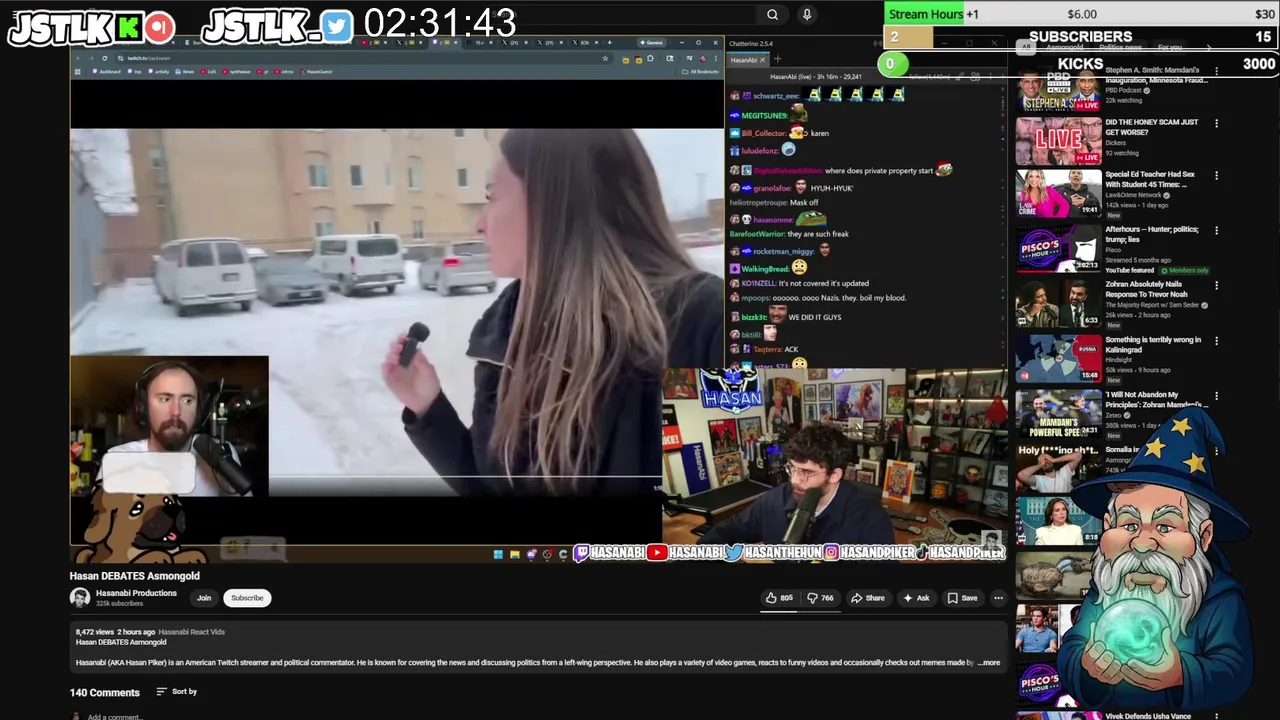
Task: Open Hasanabi Productions channel name link
Action: (x=136, y=593)
